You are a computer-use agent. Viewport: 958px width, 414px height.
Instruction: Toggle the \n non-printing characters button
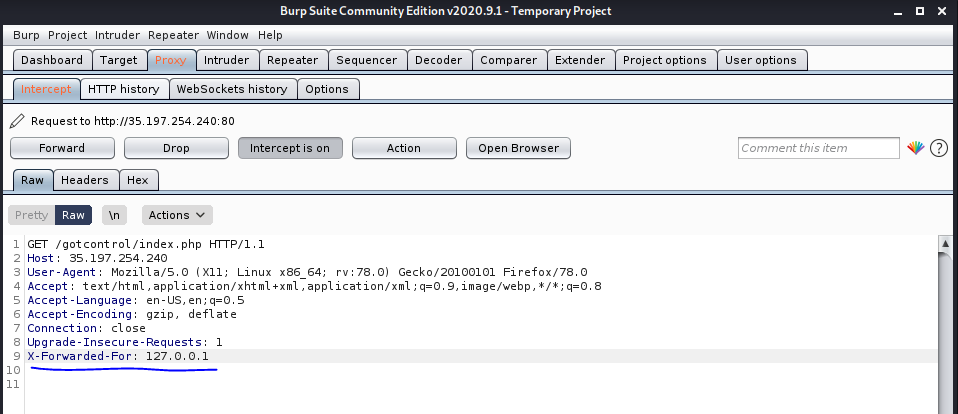pos(114,215)
